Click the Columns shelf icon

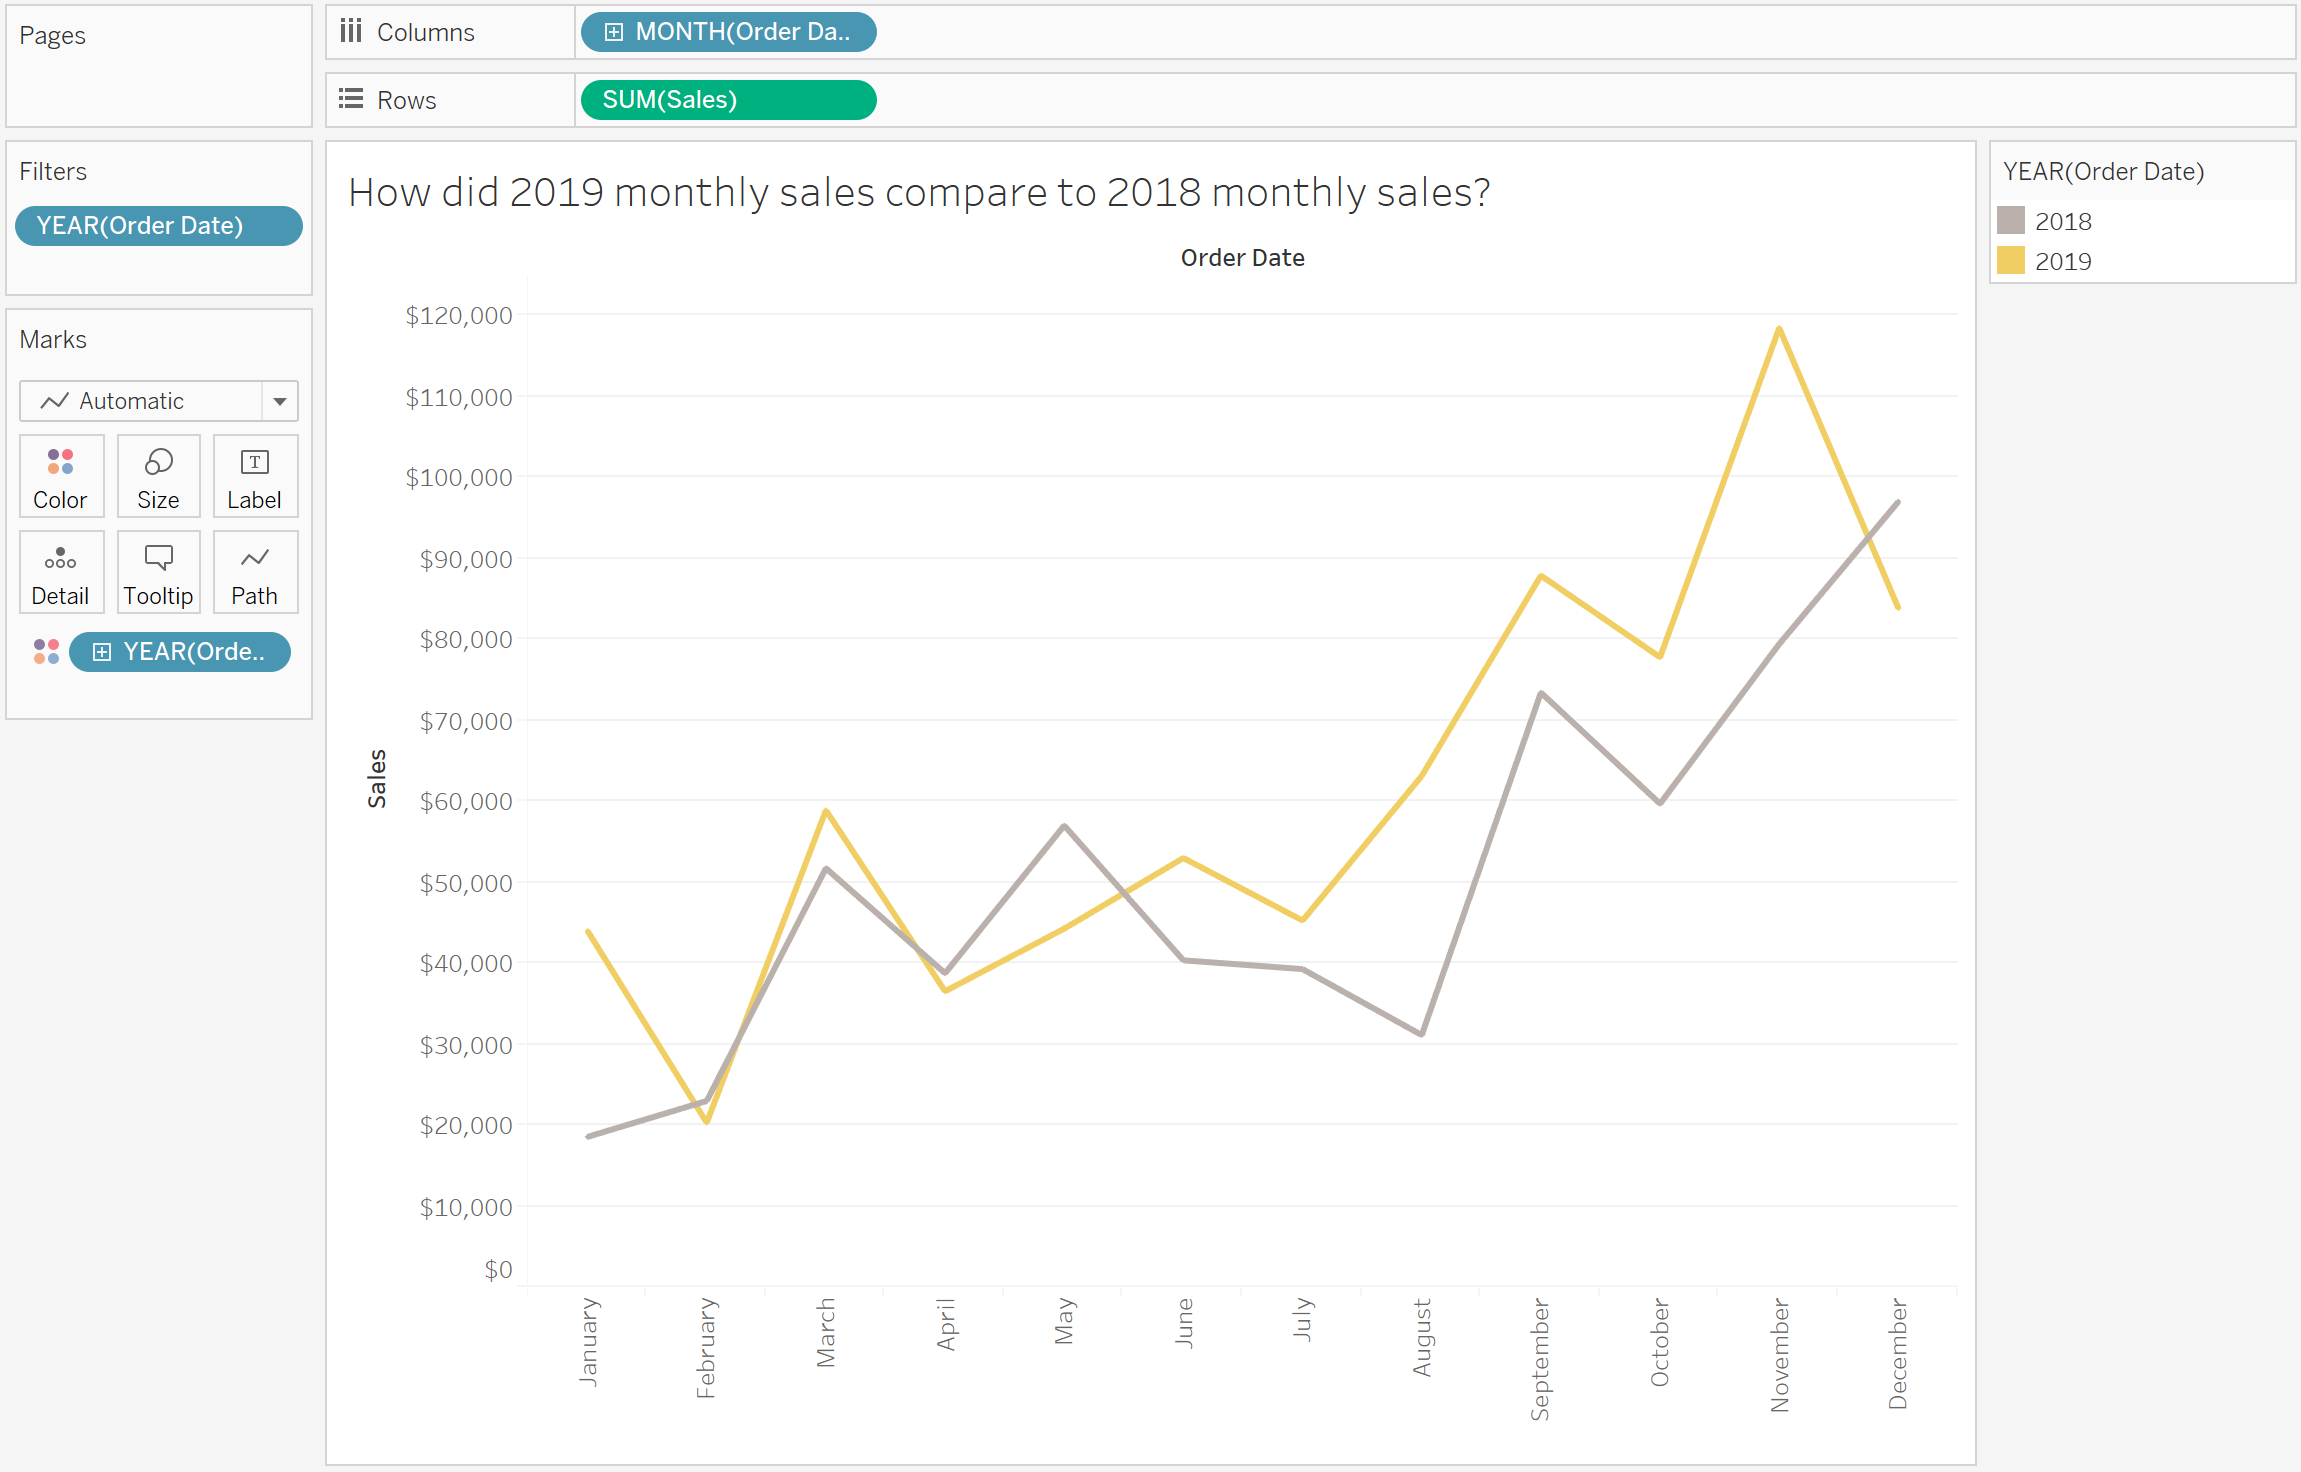(350, 32)
